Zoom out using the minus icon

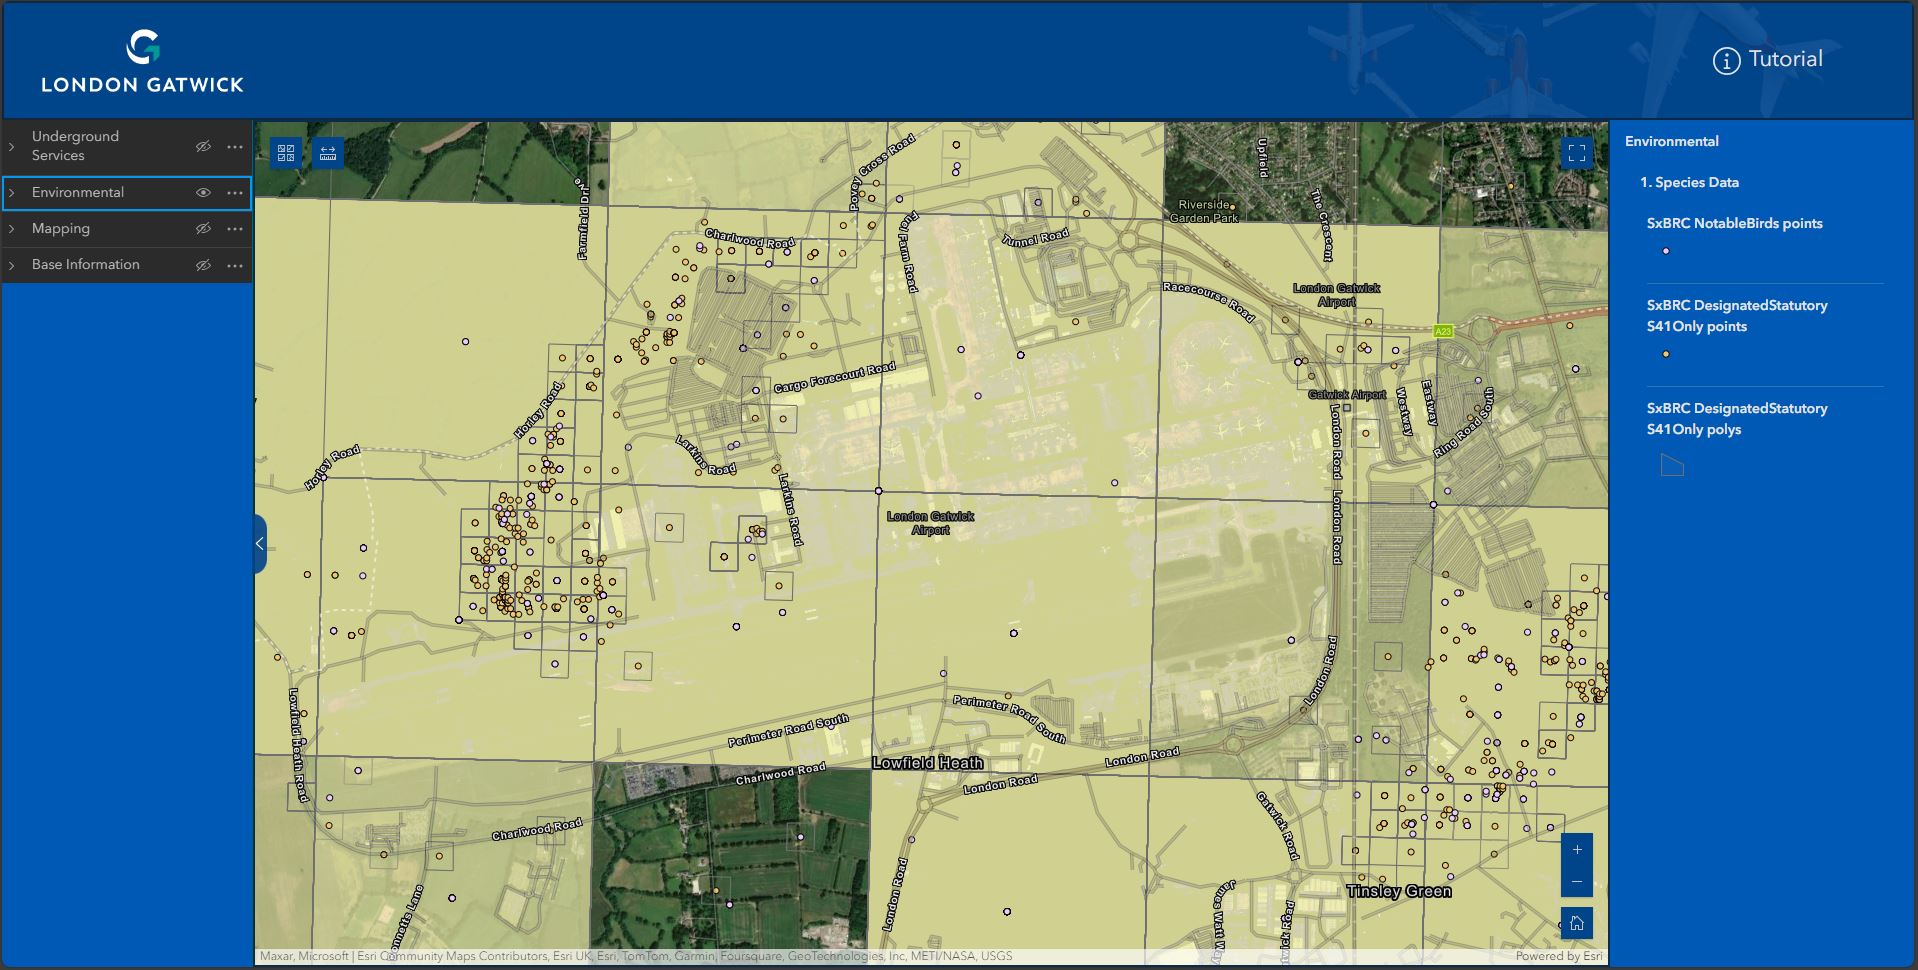(x=1576, y=881)
